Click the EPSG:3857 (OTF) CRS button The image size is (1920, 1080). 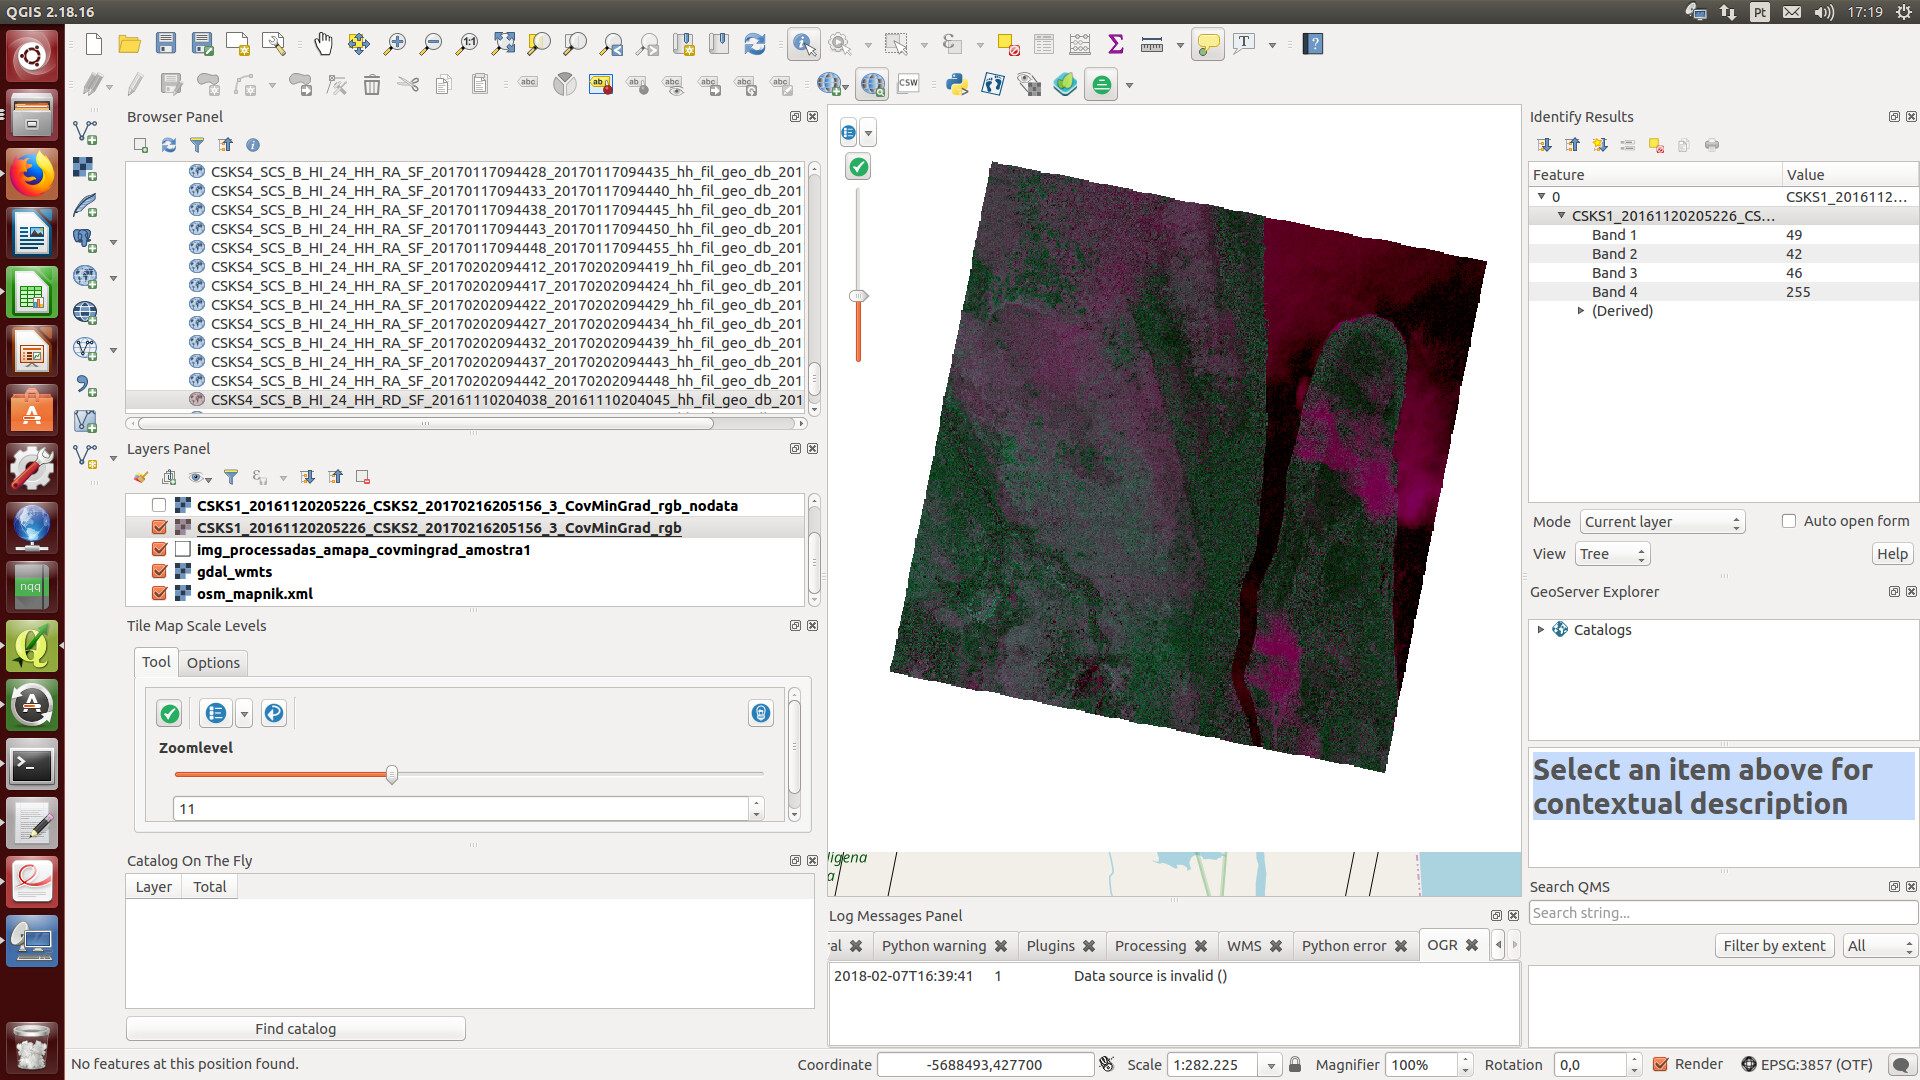pos(1807,1065)
